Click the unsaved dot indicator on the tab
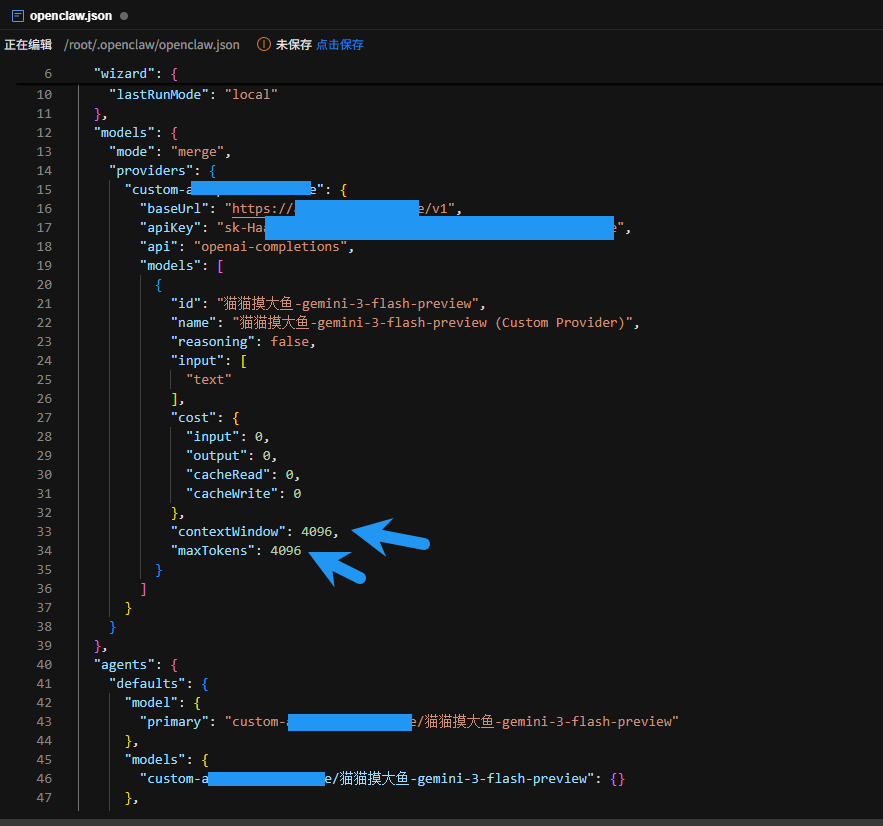This screenshot has width=883, height=826. 123,16
